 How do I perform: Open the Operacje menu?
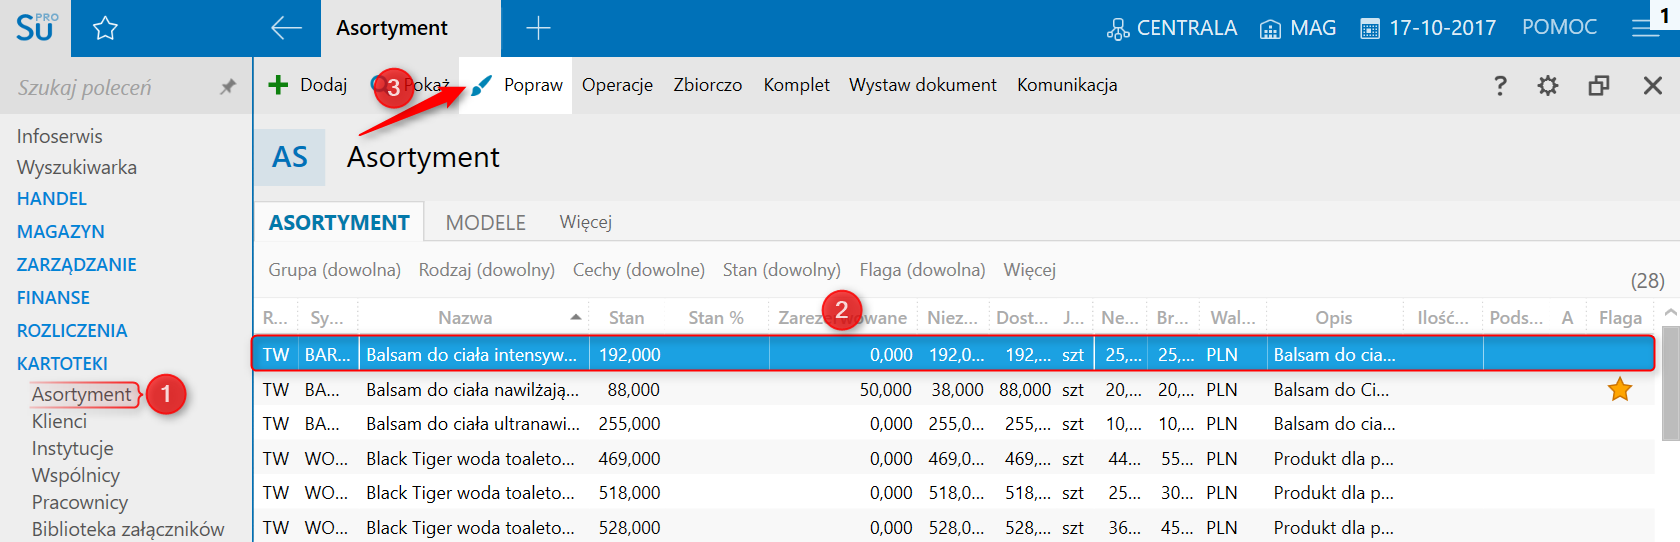tap(618, 85)
